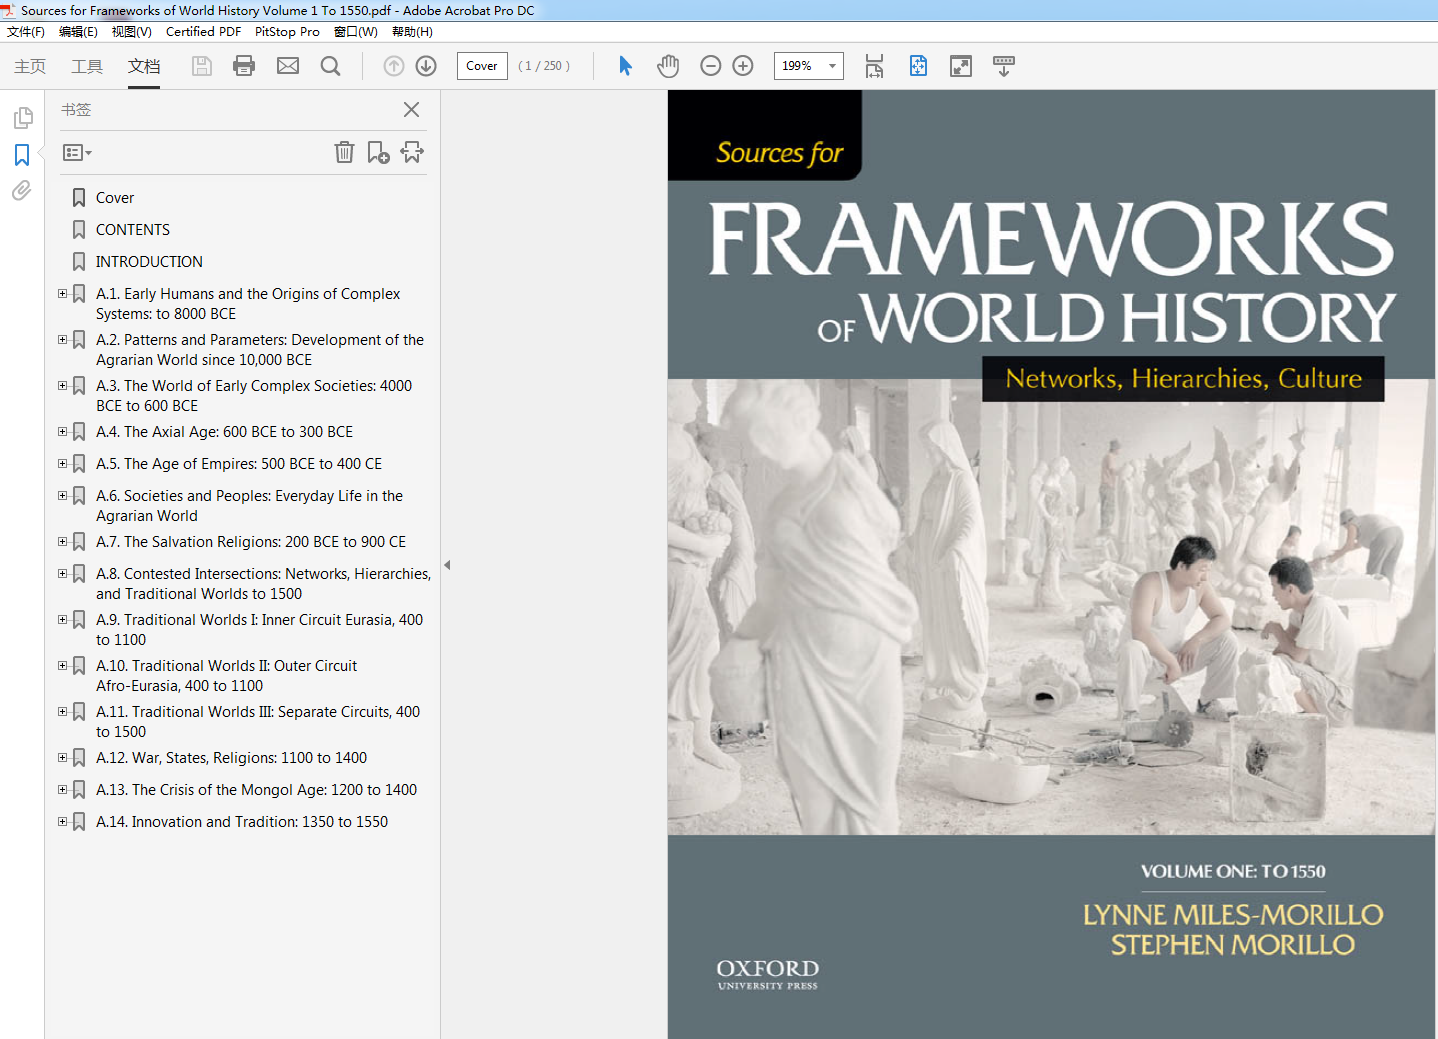
Task: Delete the selected bookmark trash icon
Action: 344,152
